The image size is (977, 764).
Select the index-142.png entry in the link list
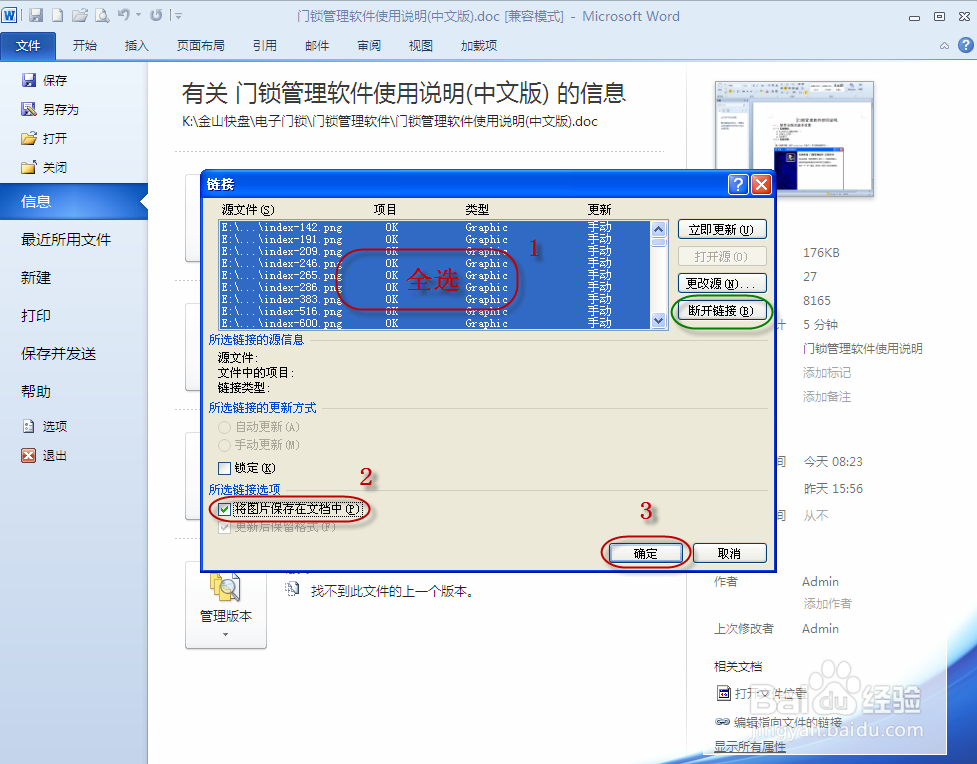[300, 228]
